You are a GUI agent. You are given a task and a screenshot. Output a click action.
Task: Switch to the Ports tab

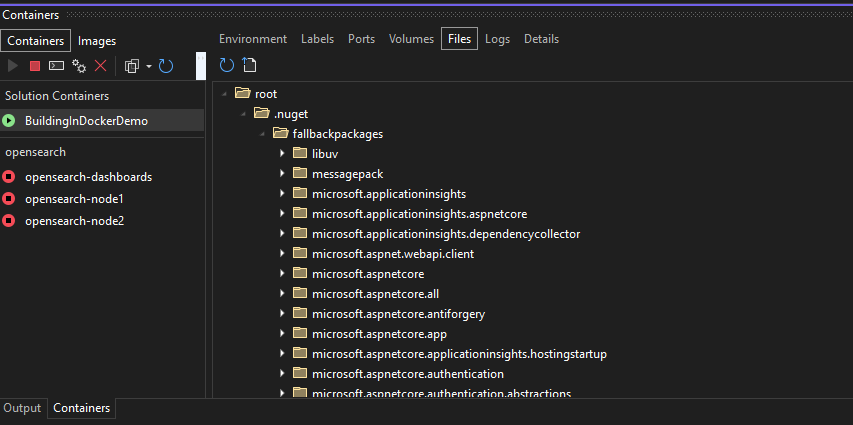(361, 39)
